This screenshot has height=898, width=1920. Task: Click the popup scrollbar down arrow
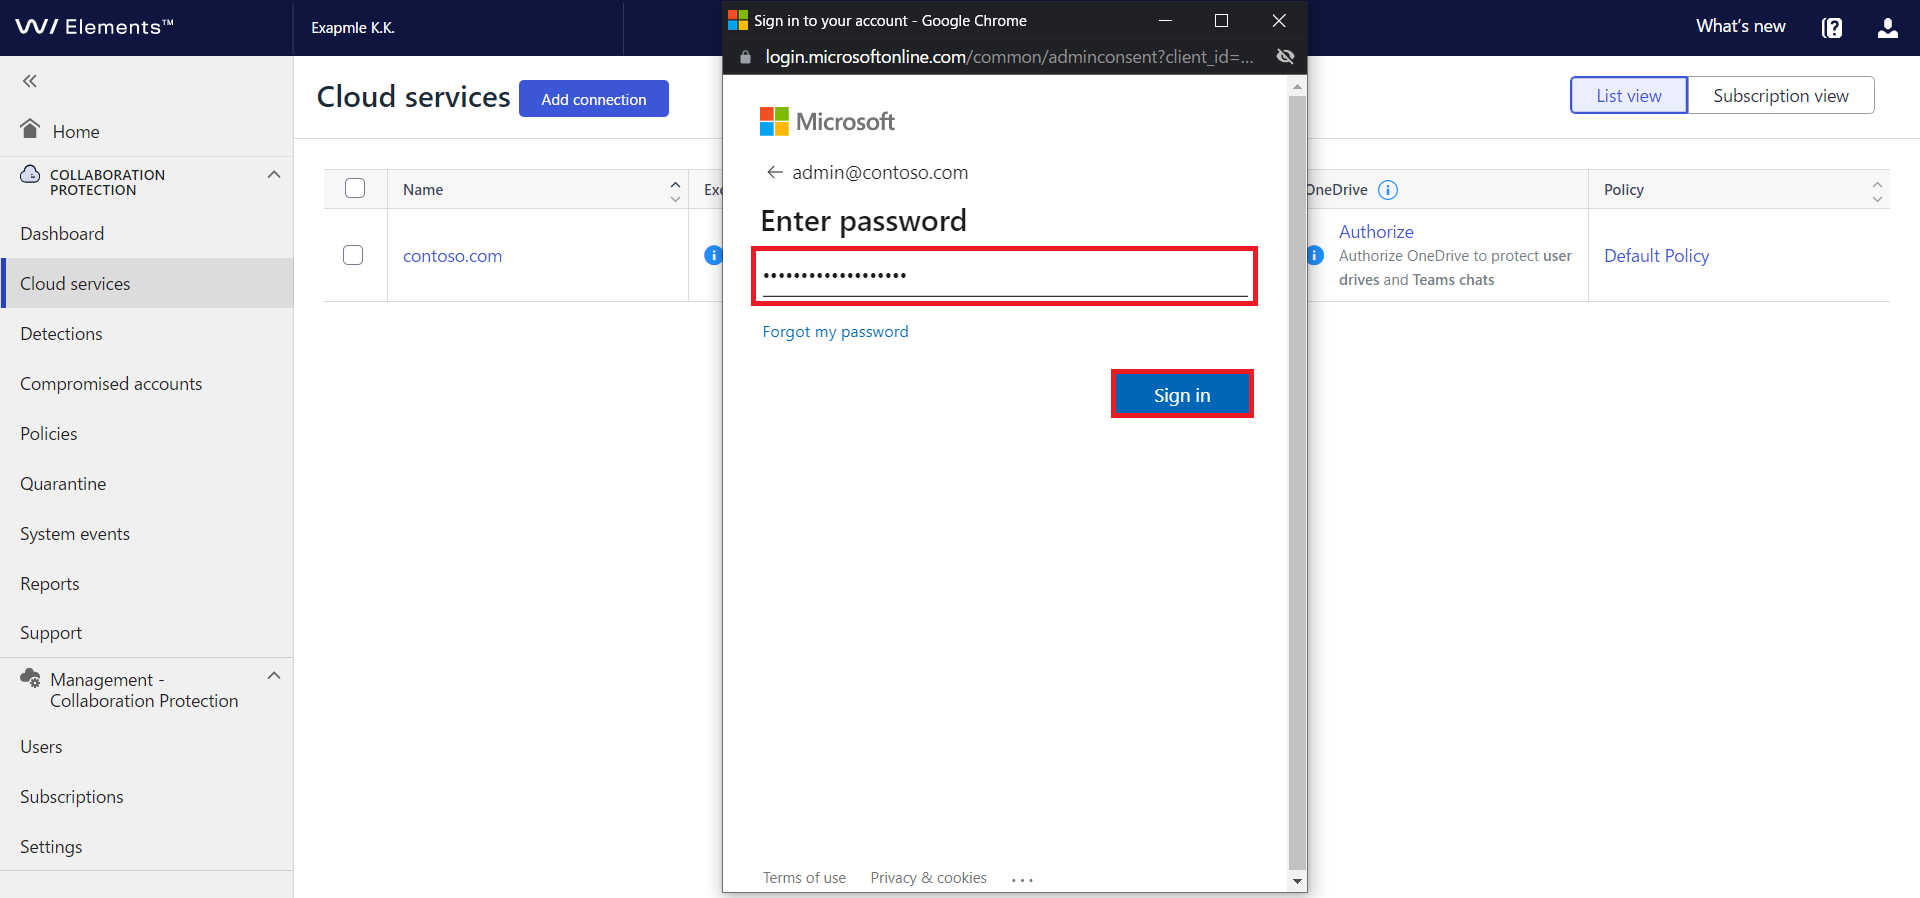[1297, 881]
